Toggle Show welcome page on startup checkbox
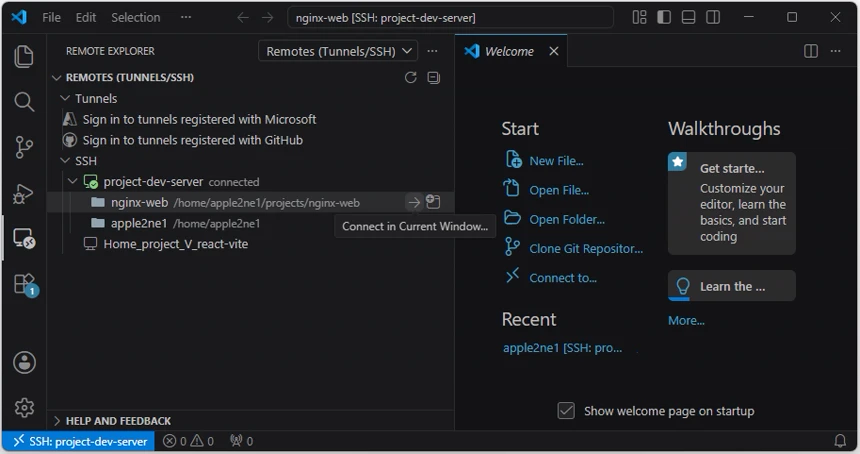 pyautogui.click(x=566, y=411)
